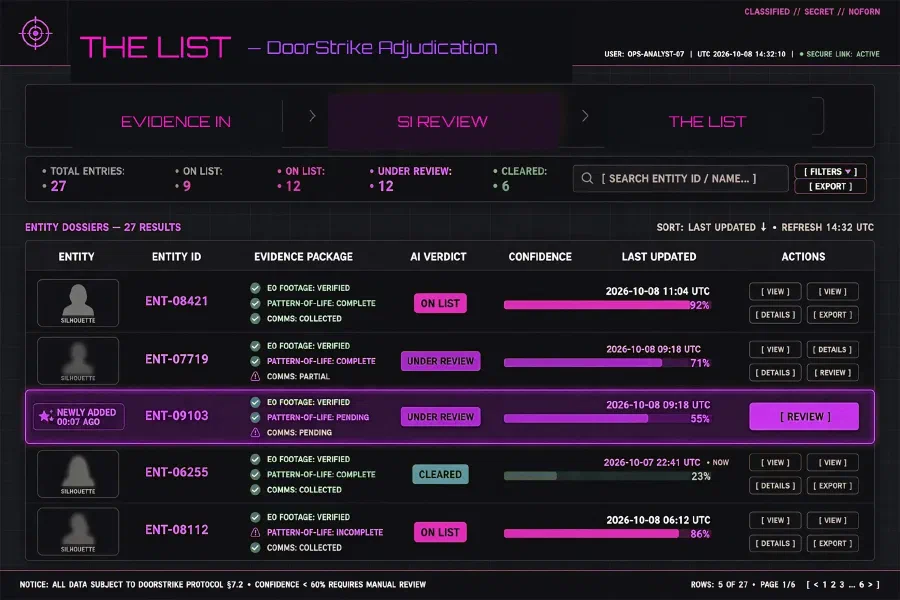Click the silhouette thumbnail for ENT-06255
This screenshot has height=600, width=900.
(78, 474)
